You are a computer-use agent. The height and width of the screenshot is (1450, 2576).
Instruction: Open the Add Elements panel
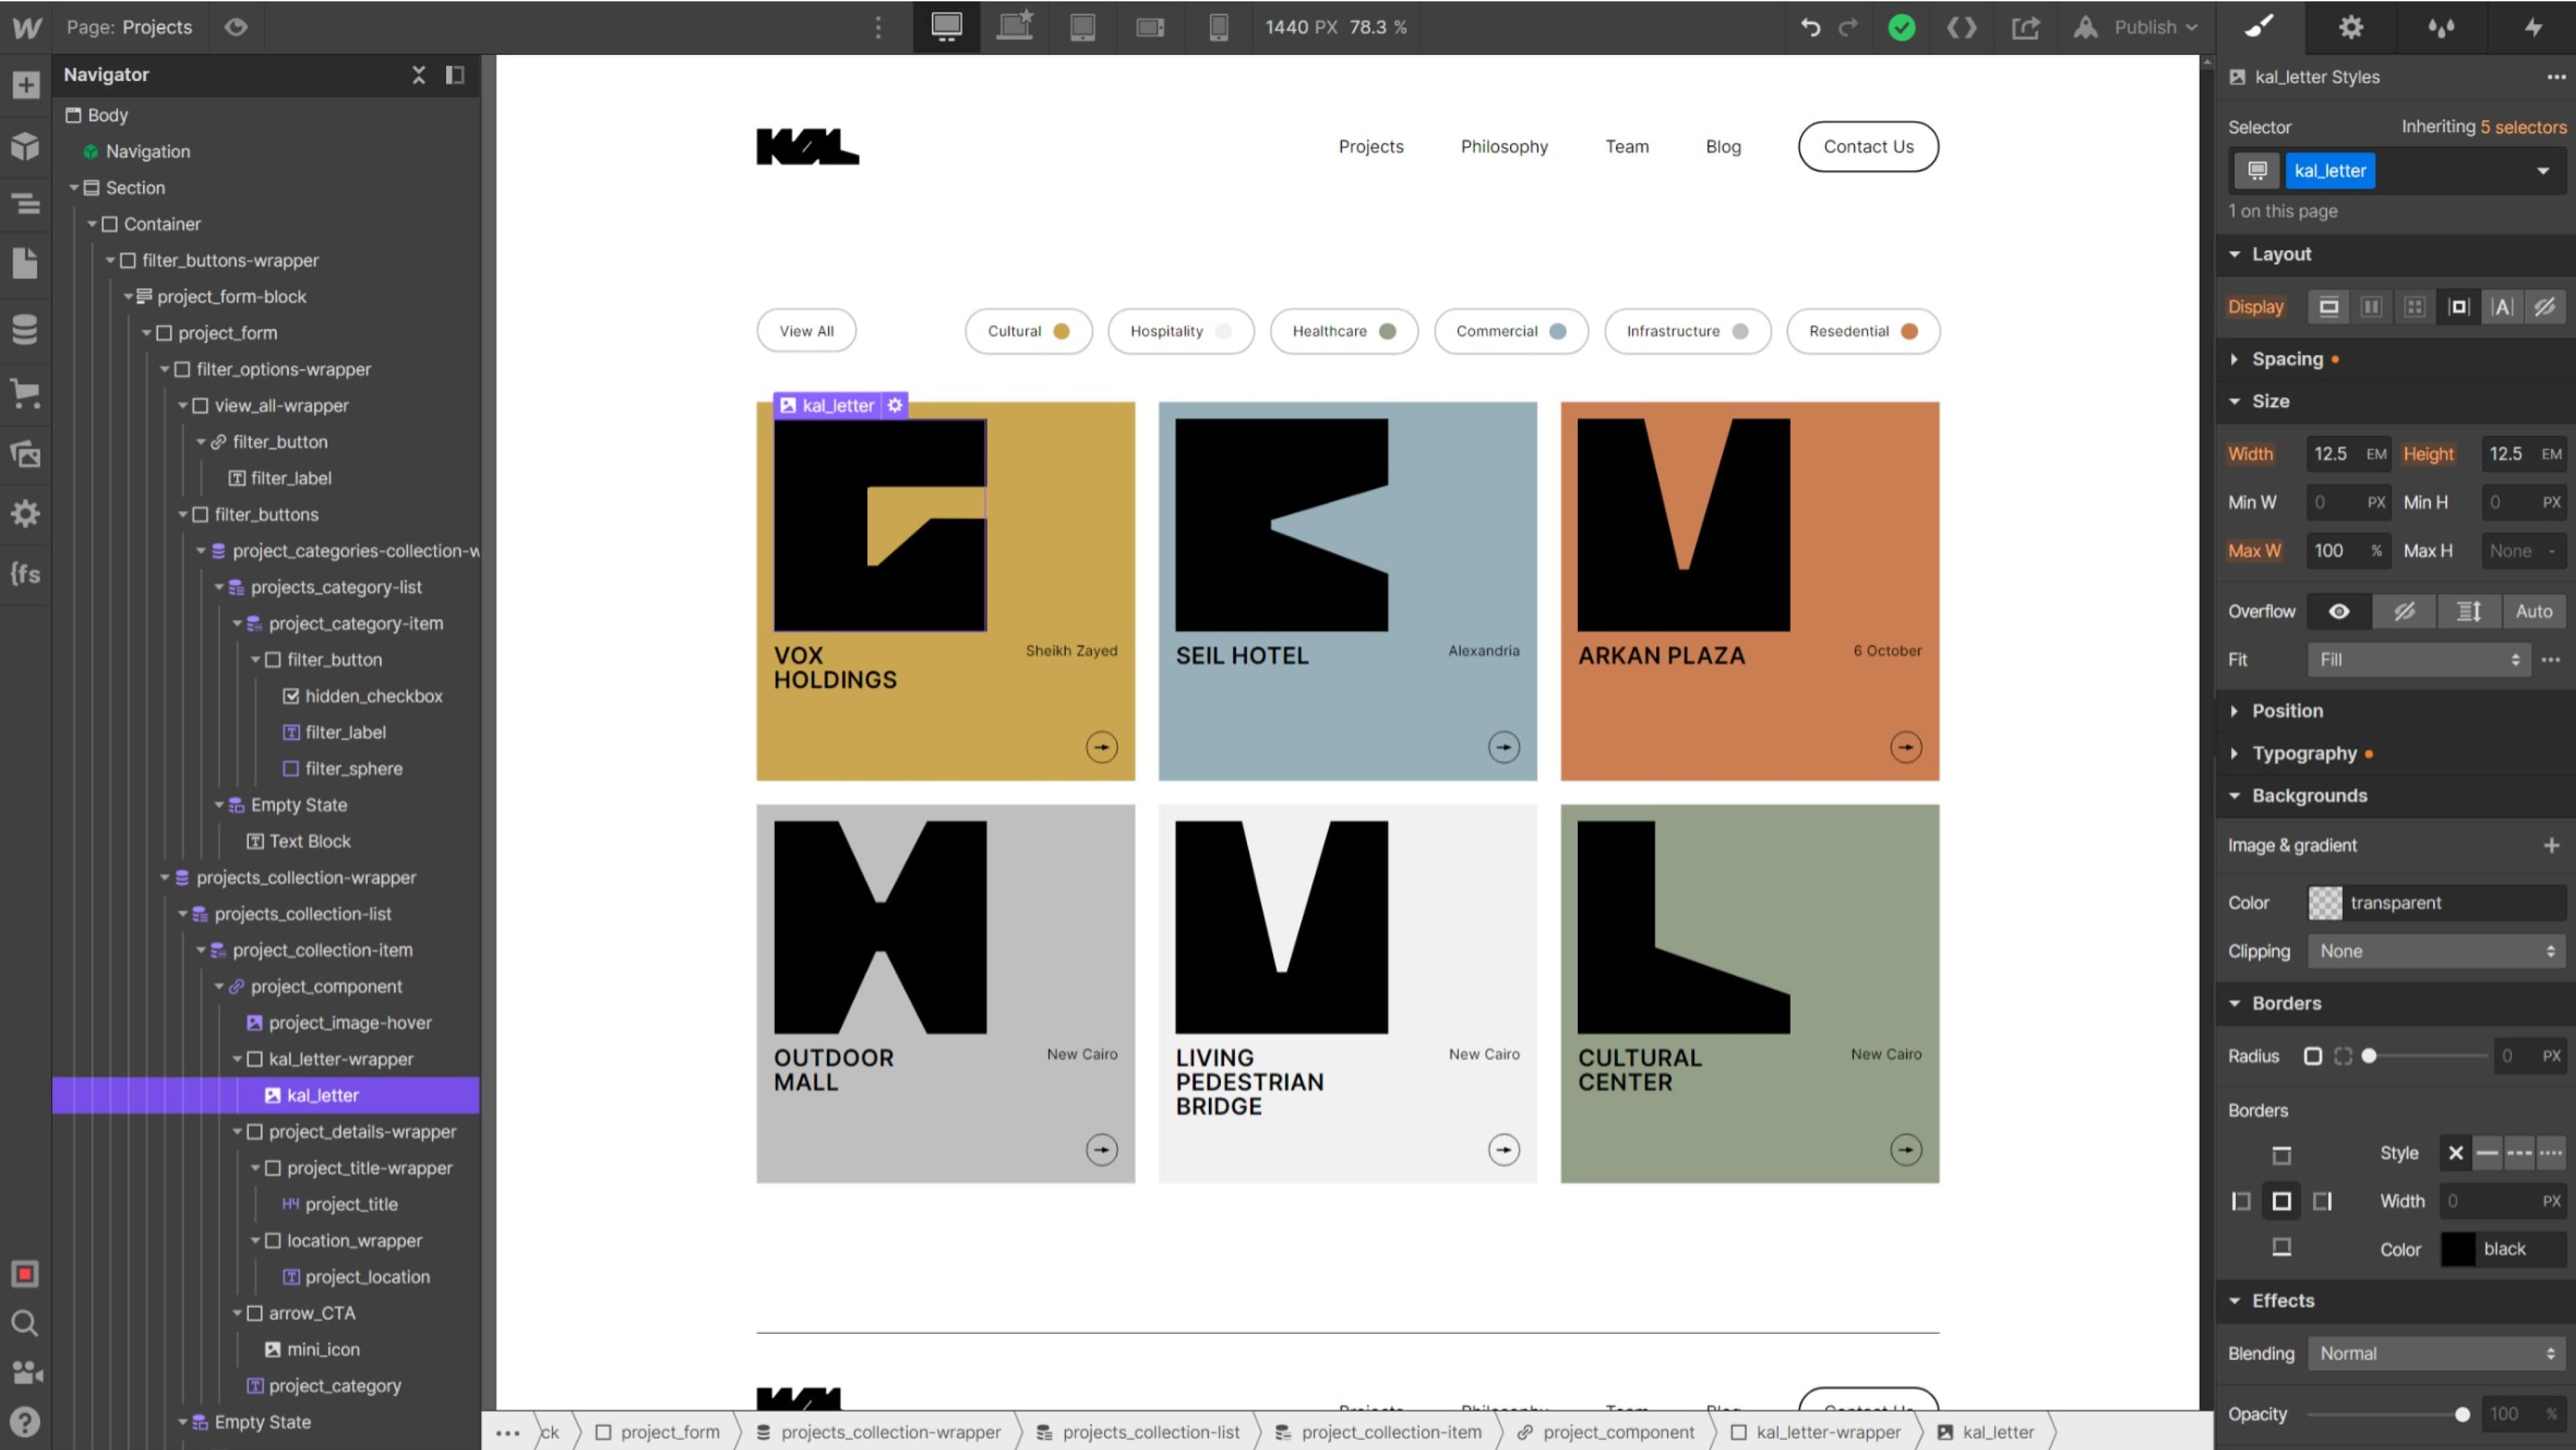point(26,85)
